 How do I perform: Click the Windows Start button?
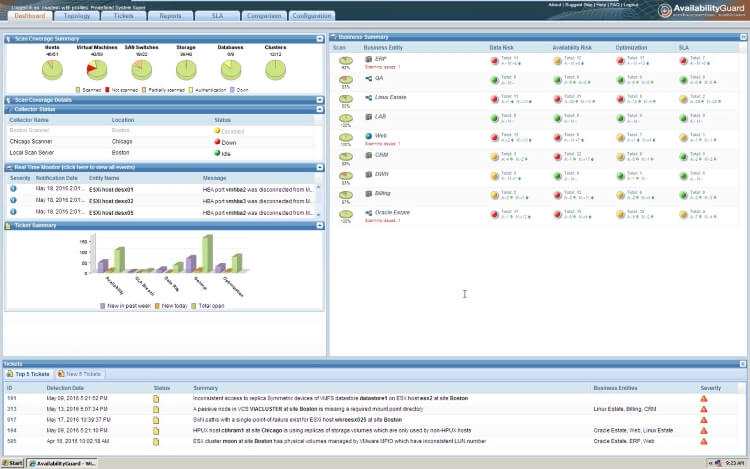click(12, 463)
